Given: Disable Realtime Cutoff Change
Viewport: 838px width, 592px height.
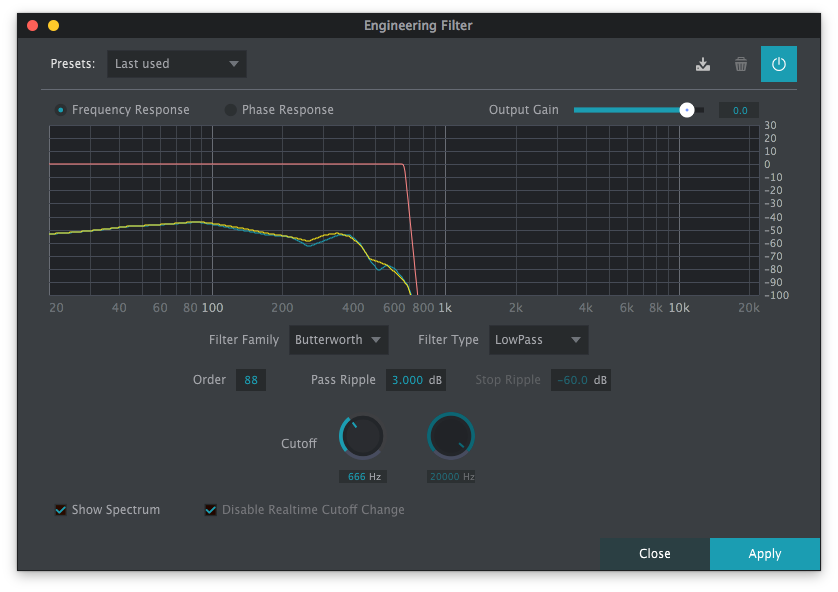Looking at the screenshot, I should pyautogui.click(x=210, y=510).
